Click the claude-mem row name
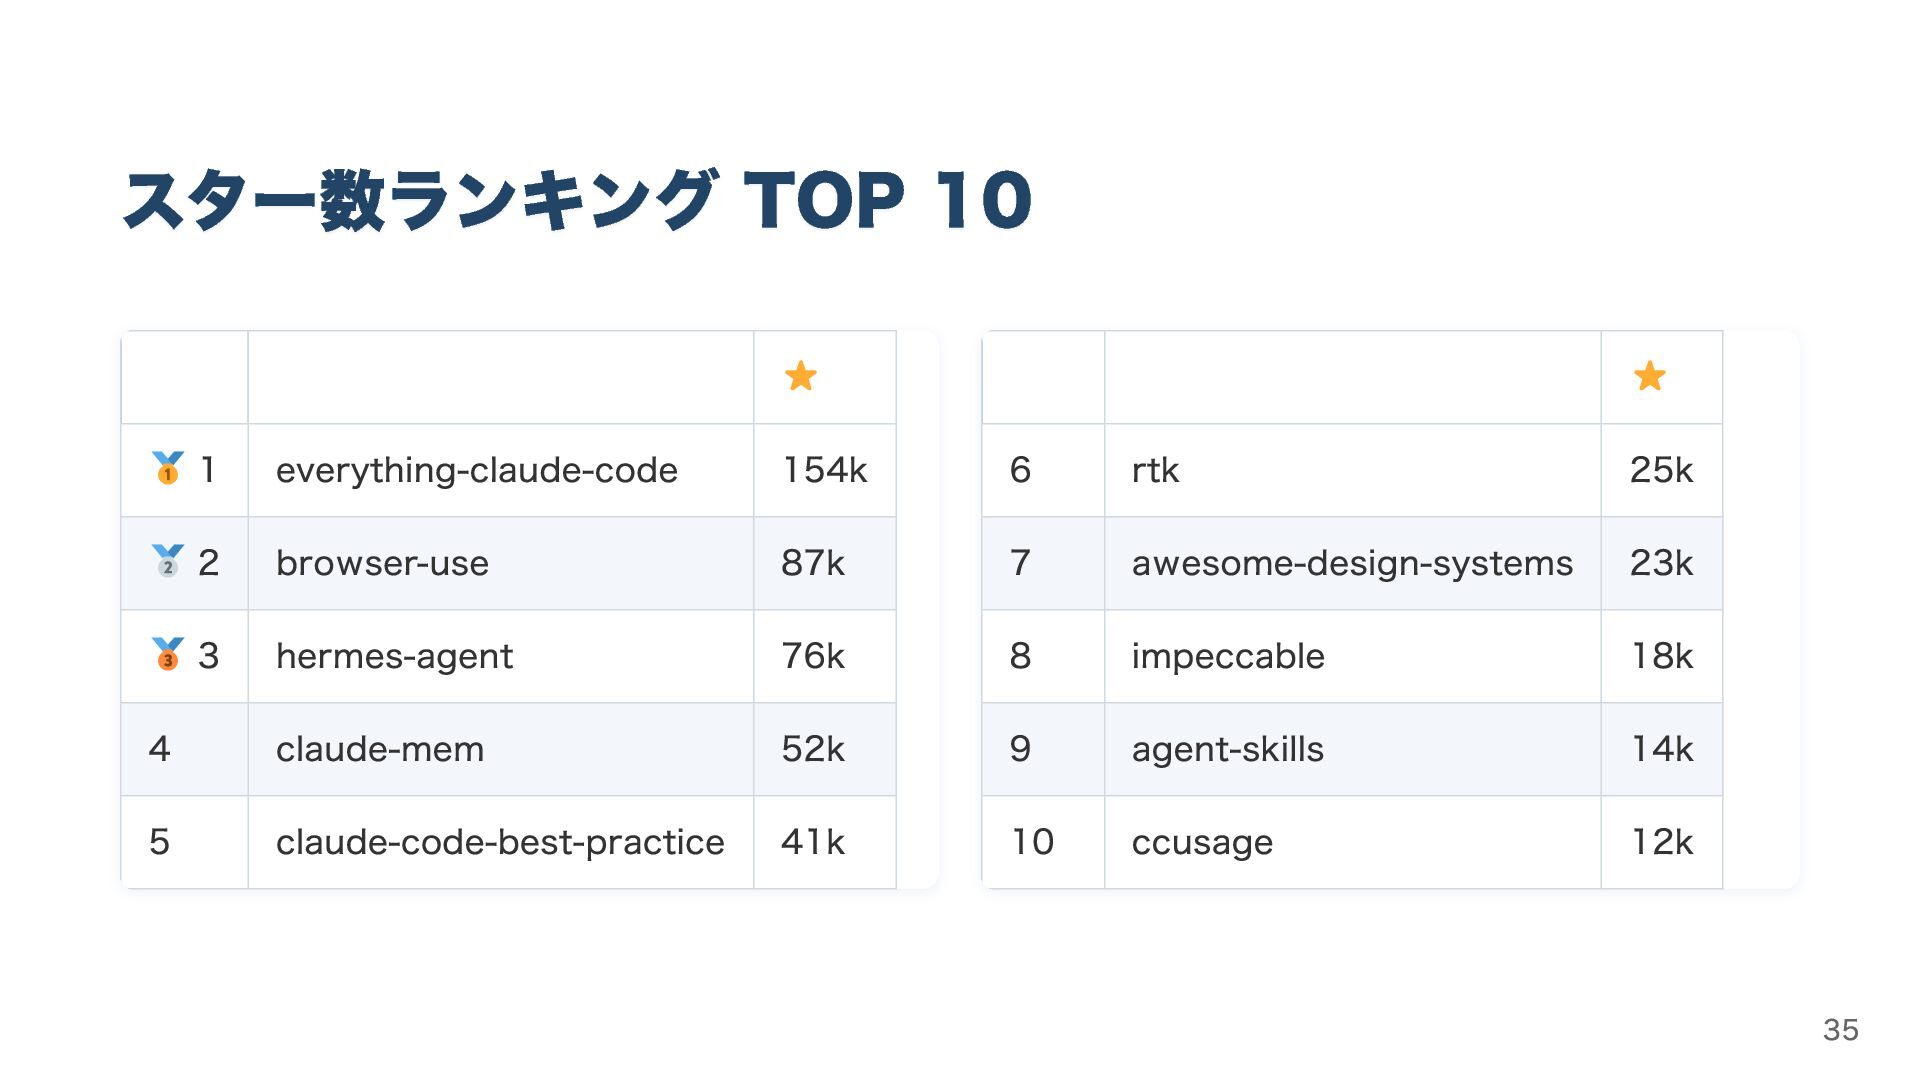 (380, 749)
